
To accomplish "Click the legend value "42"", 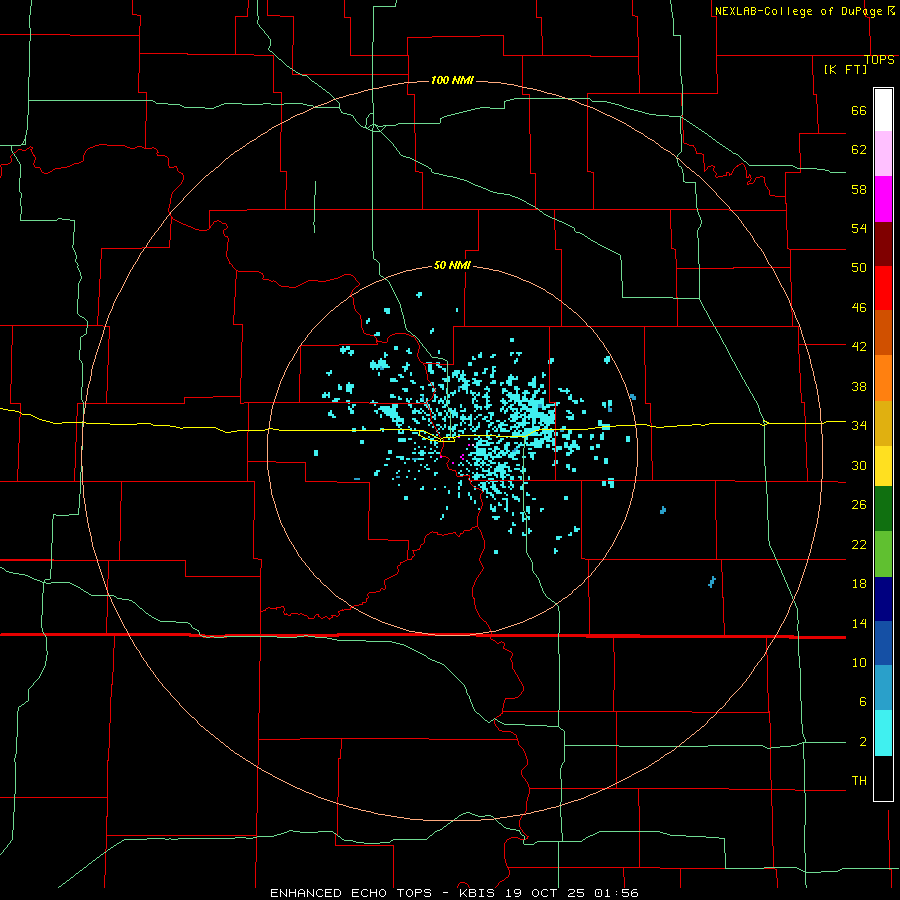I will tap(859, 347).
